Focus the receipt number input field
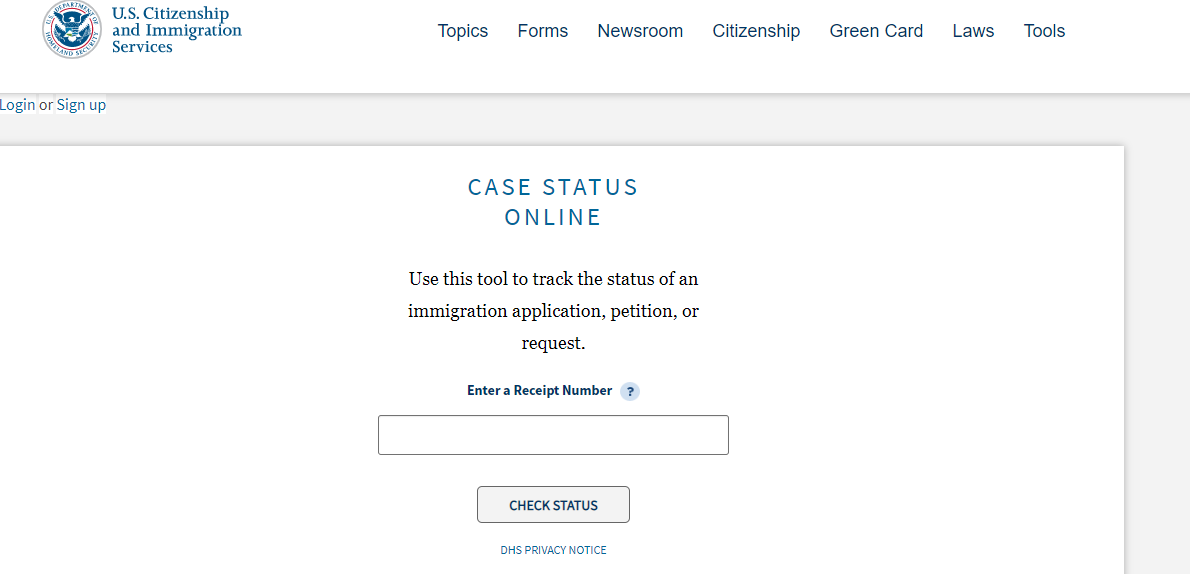 [553, 435]
